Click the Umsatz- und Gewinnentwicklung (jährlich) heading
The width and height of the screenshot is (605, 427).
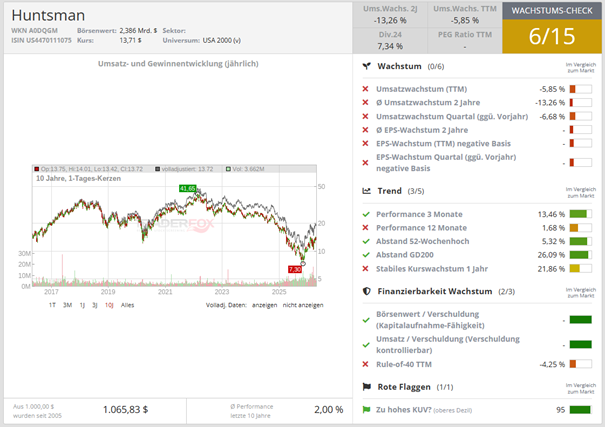click(178, 64)
